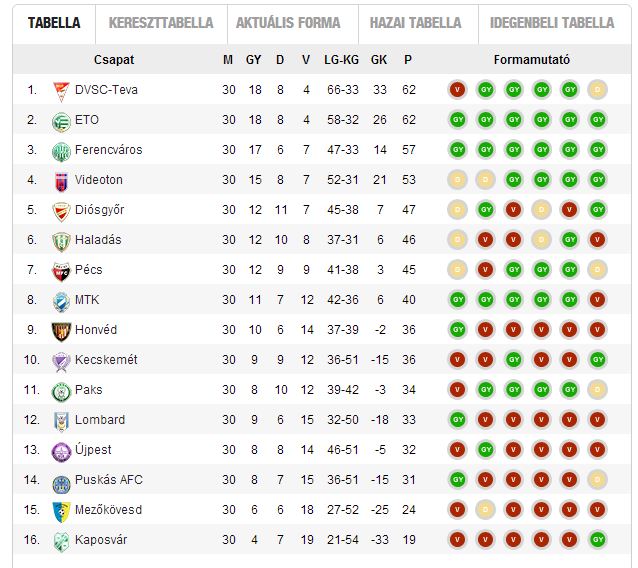This screenshot has height=568, width=638.
Task: Click the Haladás team name link
Action: click(x=98, y=240)
